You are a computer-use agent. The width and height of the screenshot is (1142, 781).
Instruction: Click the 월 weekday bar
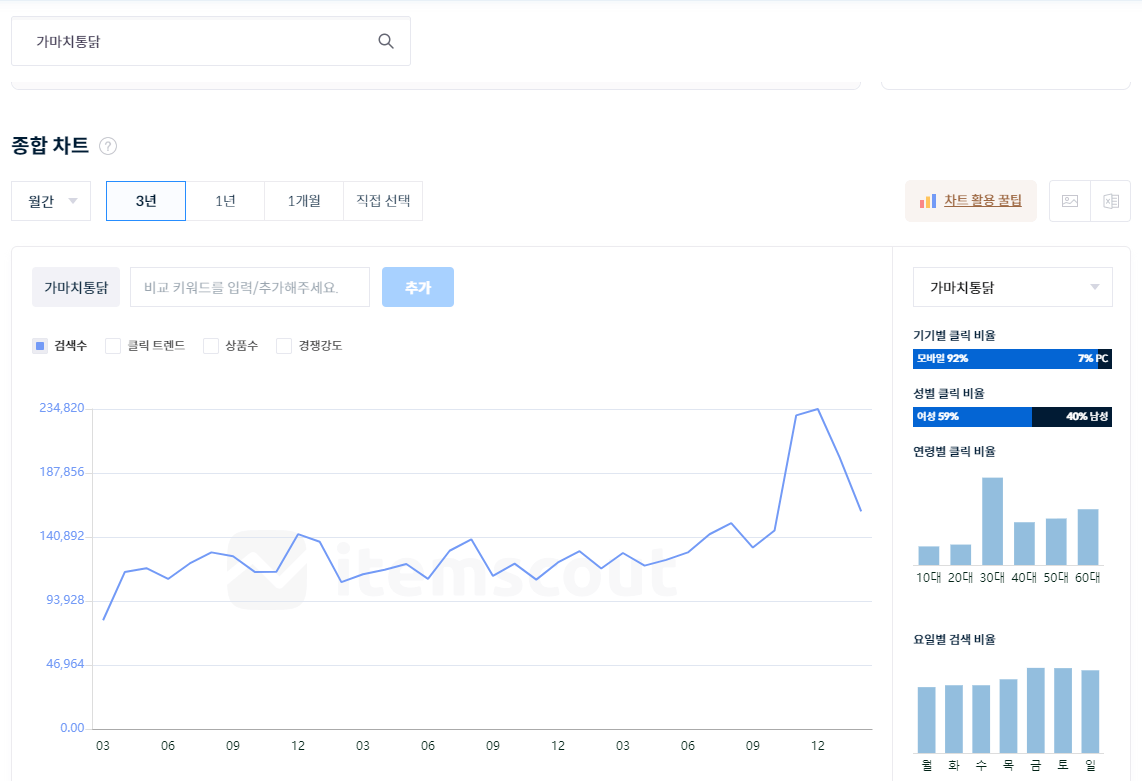click(926, 720)
